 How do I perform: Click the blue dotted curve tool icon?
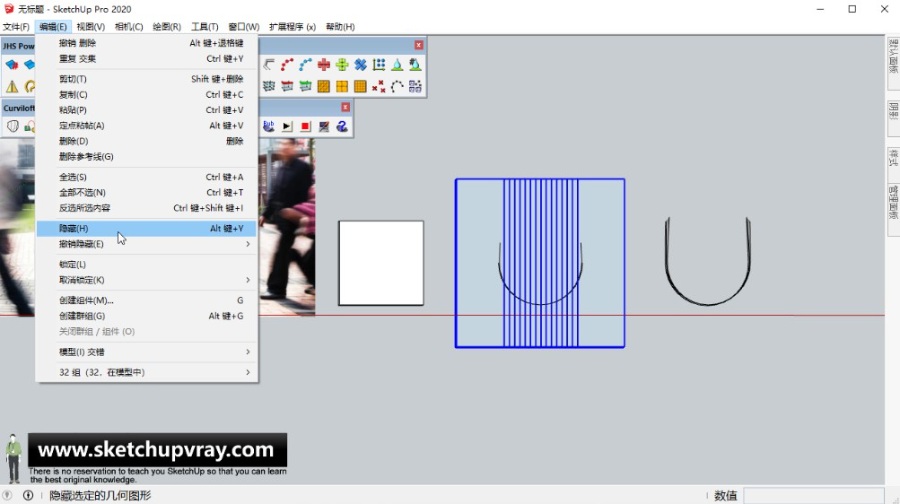click(305, 65)
